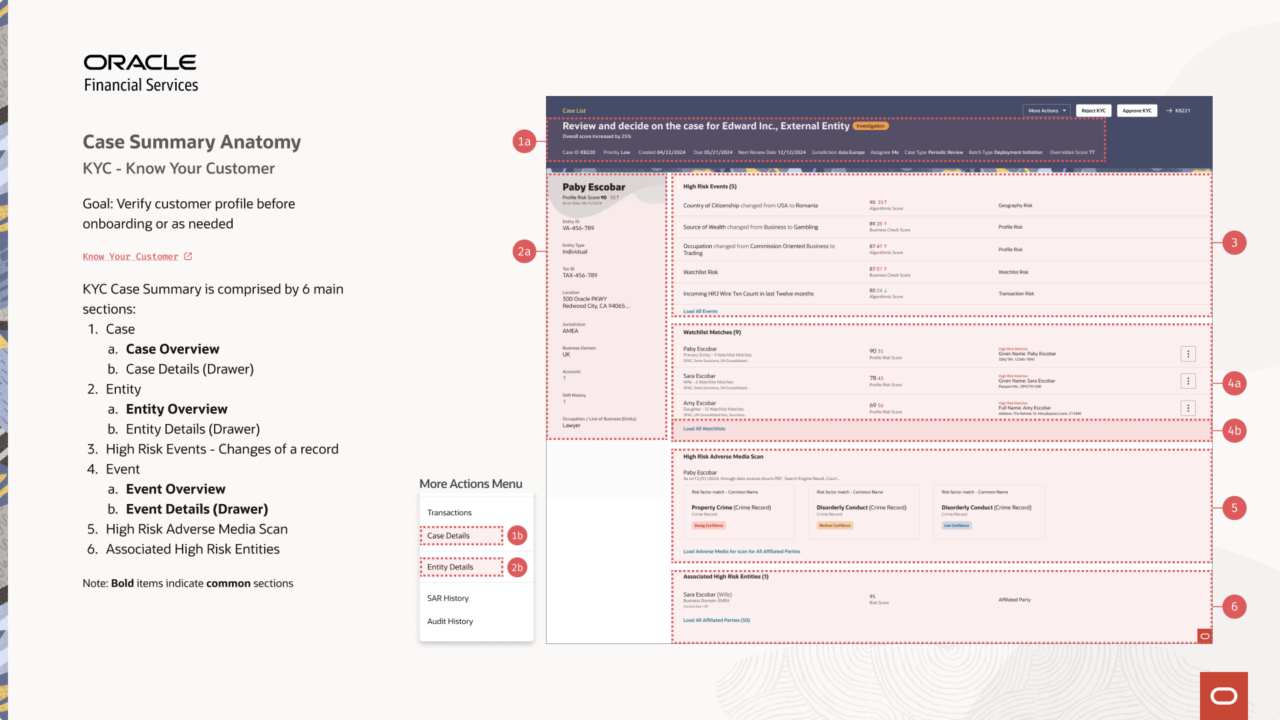Select the Source of Wealth event row

940,227
